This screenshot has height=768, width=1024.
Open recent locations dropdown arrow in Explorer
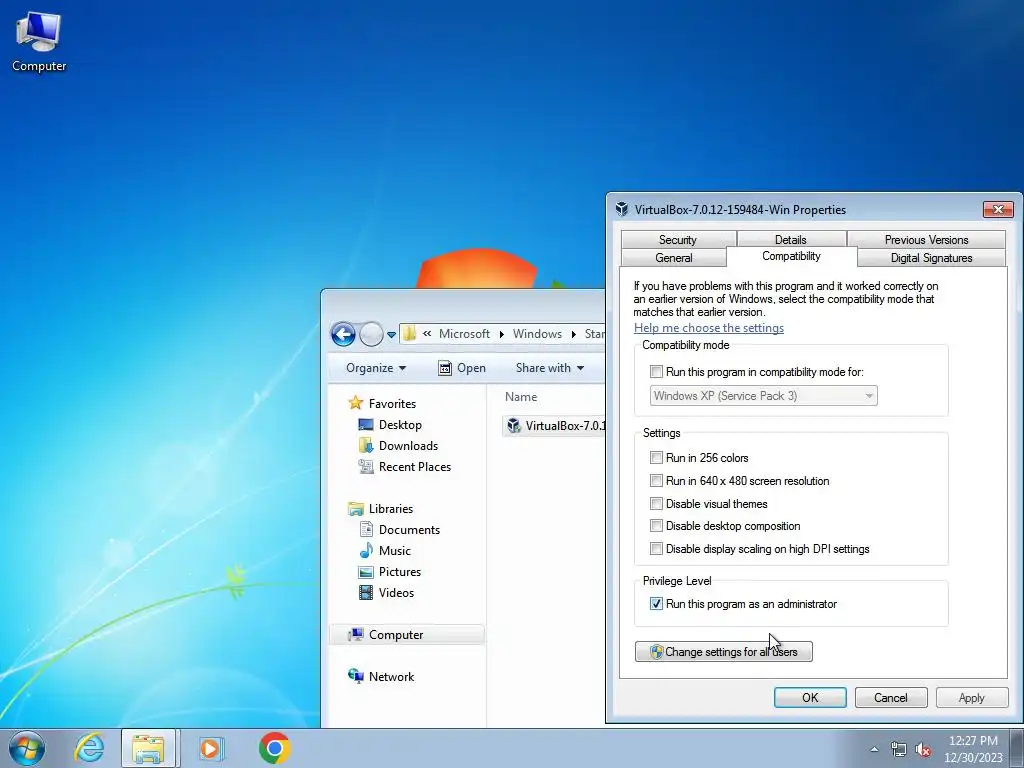pyautogui.click(x=391, y=335)
